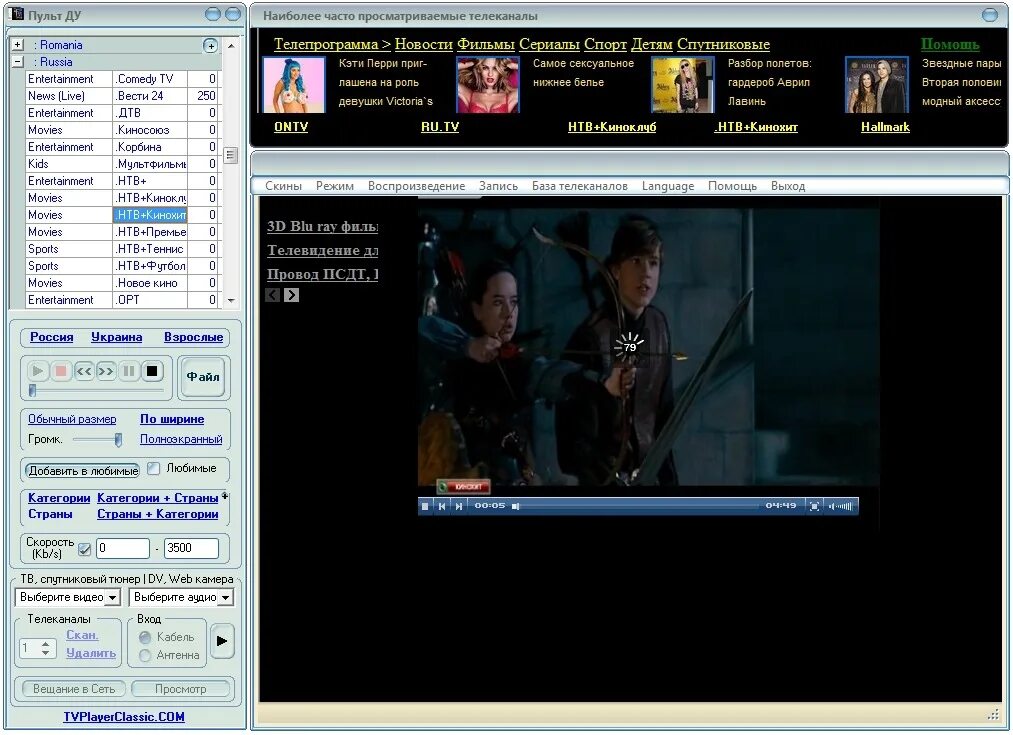1013x735 pixels.
Task: Go to next ad with right arrow
Action: tap(291, 295)
